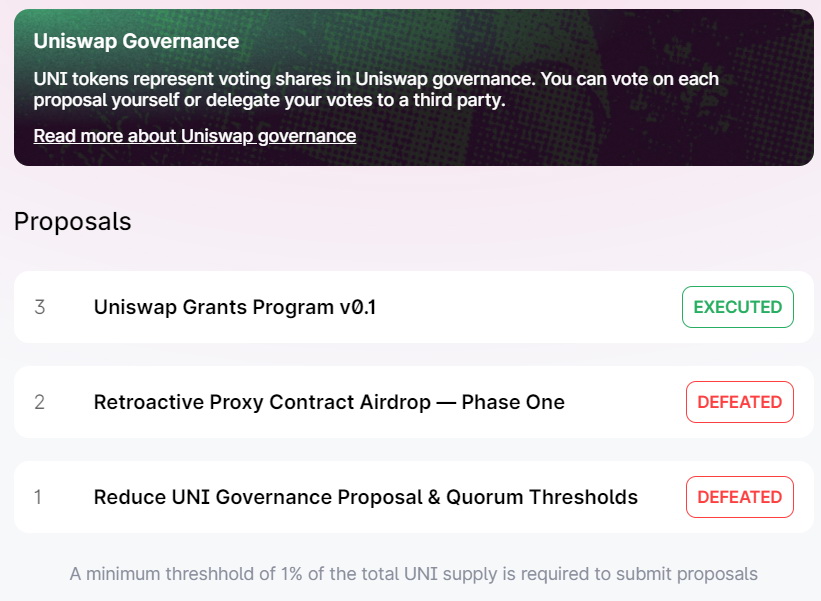
Task: Open the Read more about Uniswap governance link
Action: tap(195, 136)
